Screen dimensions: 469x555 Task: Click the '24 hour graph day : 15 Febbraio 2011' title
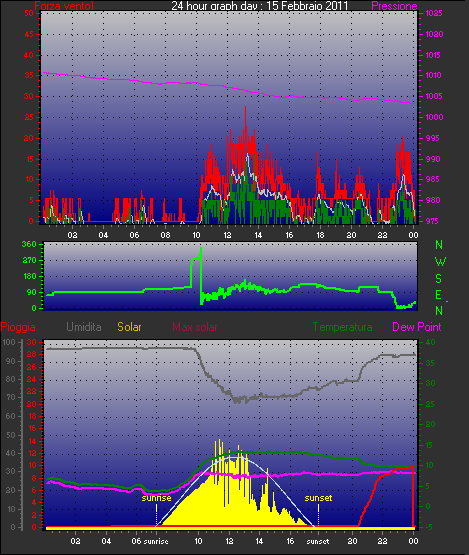click(260, 6)
